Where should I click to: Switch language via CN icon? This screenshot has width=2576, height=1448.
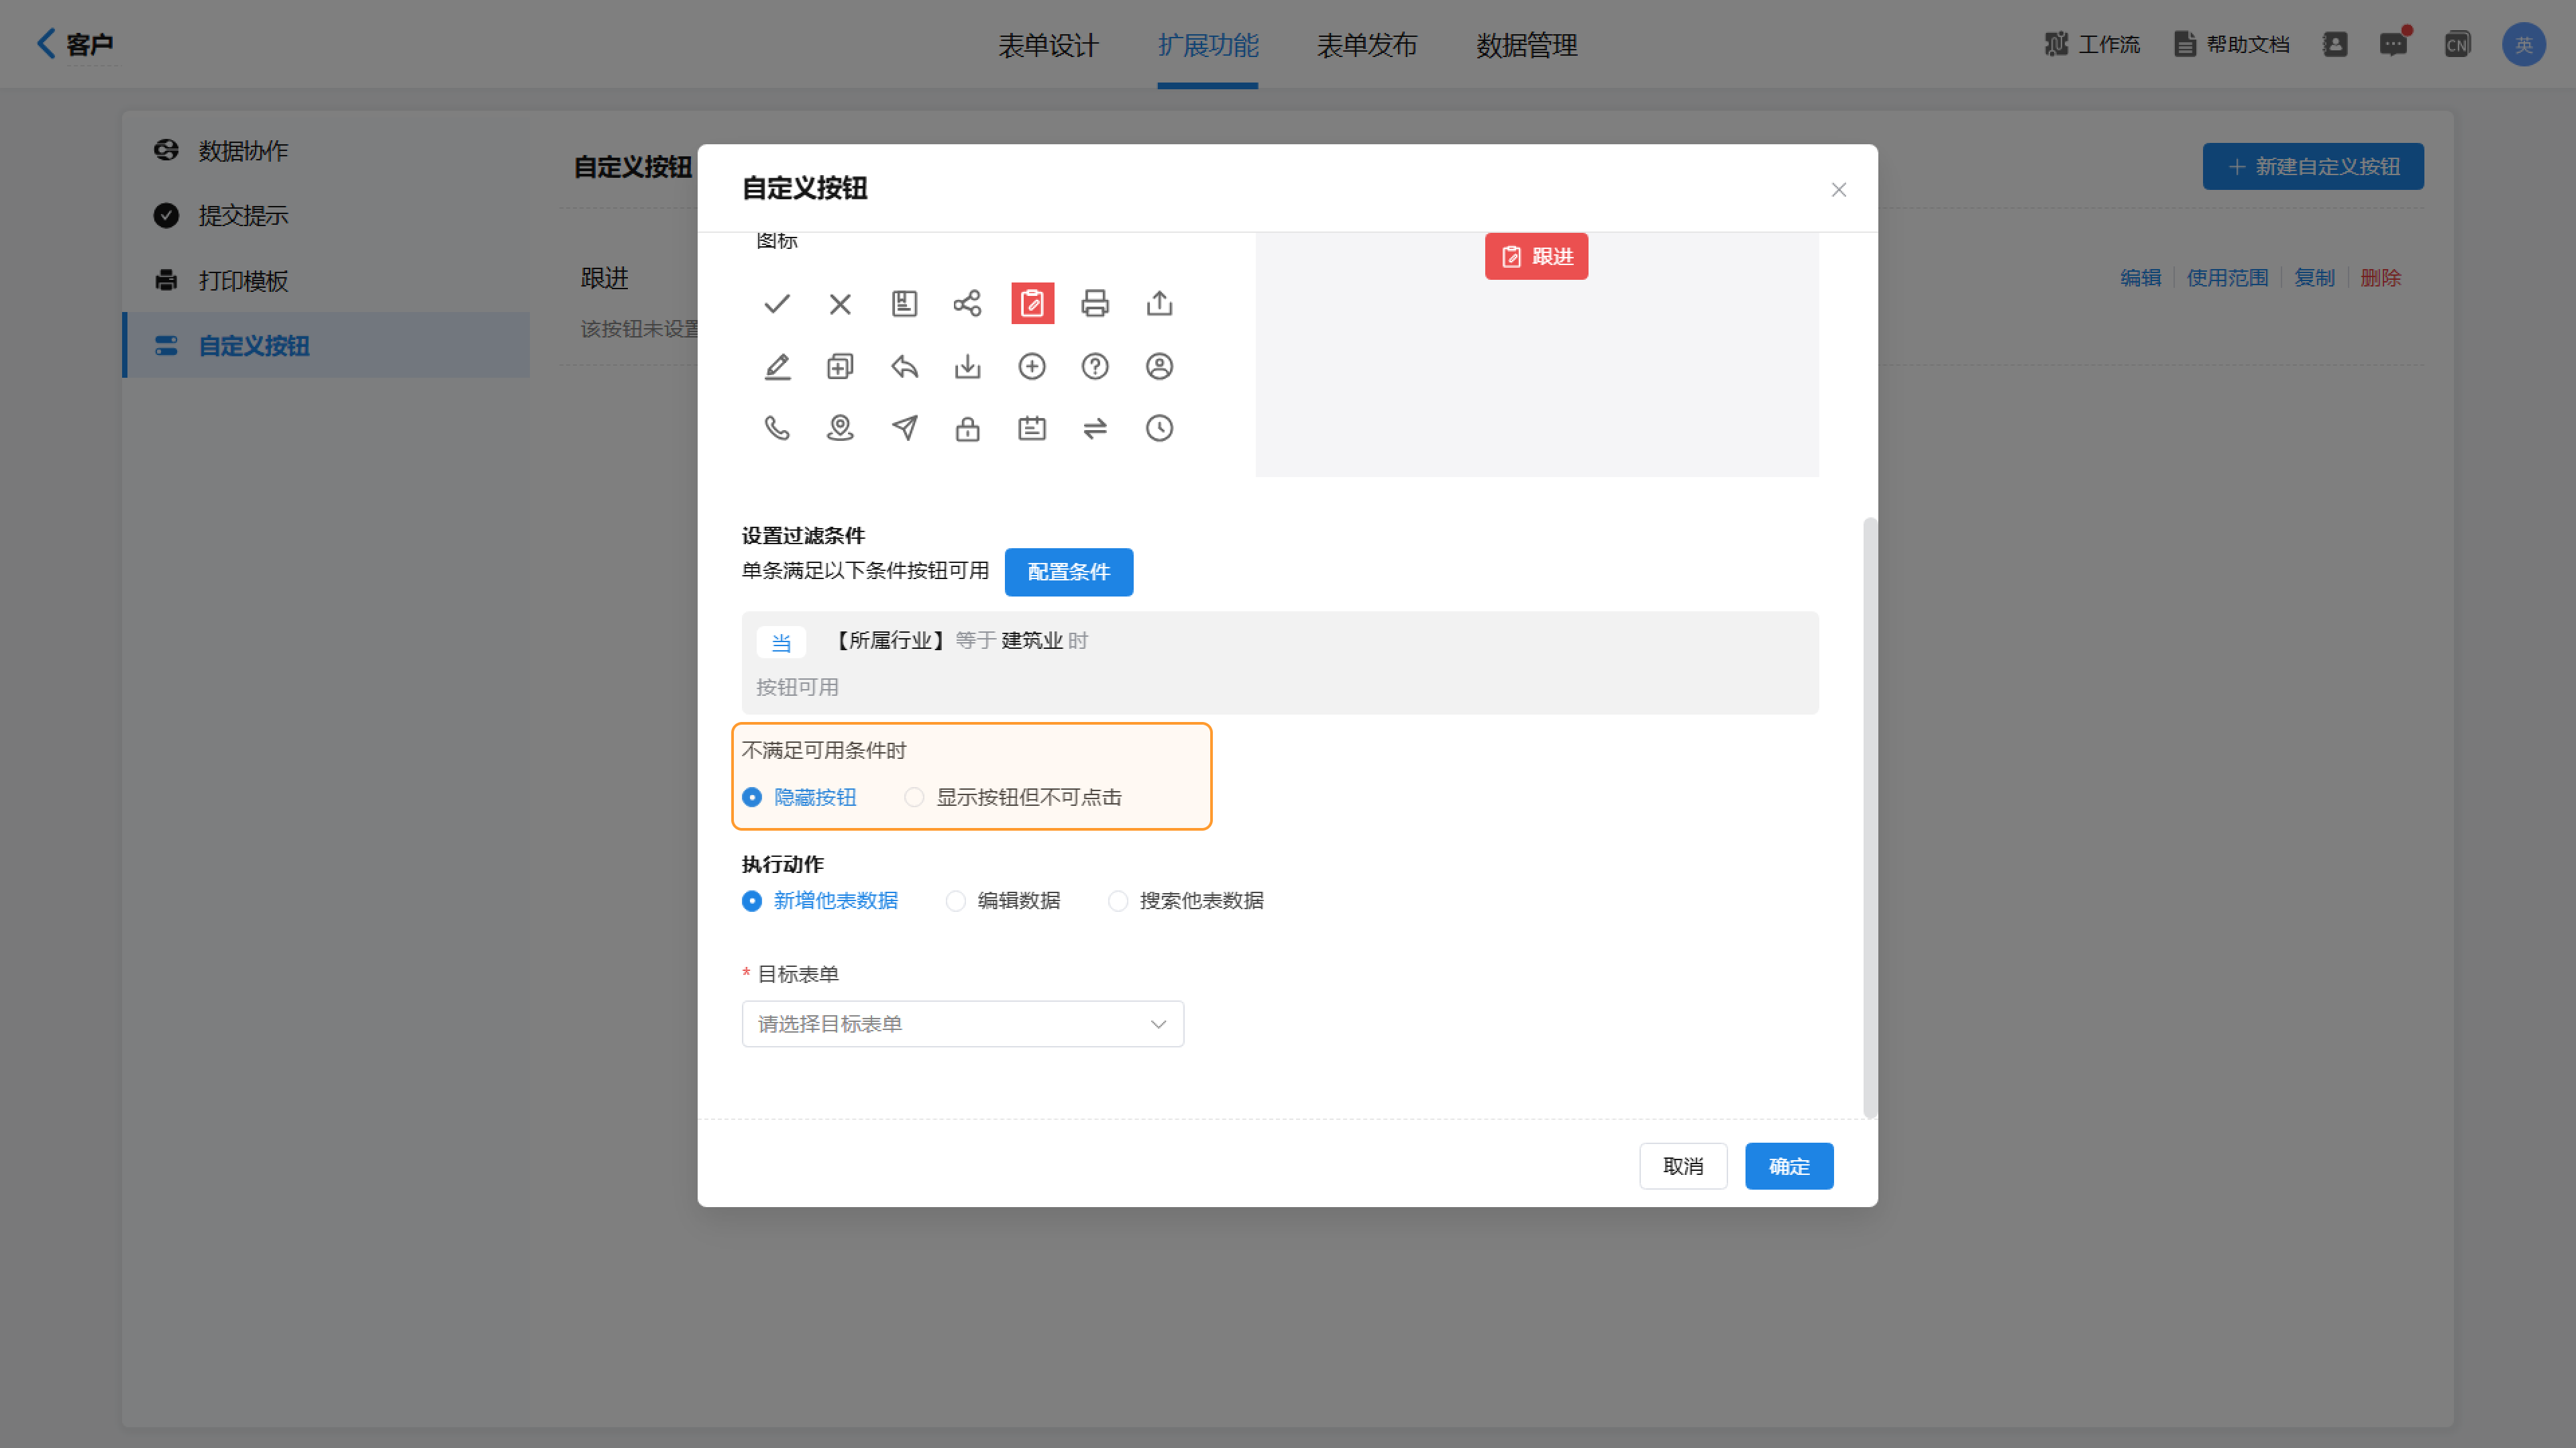point(2457,44)
